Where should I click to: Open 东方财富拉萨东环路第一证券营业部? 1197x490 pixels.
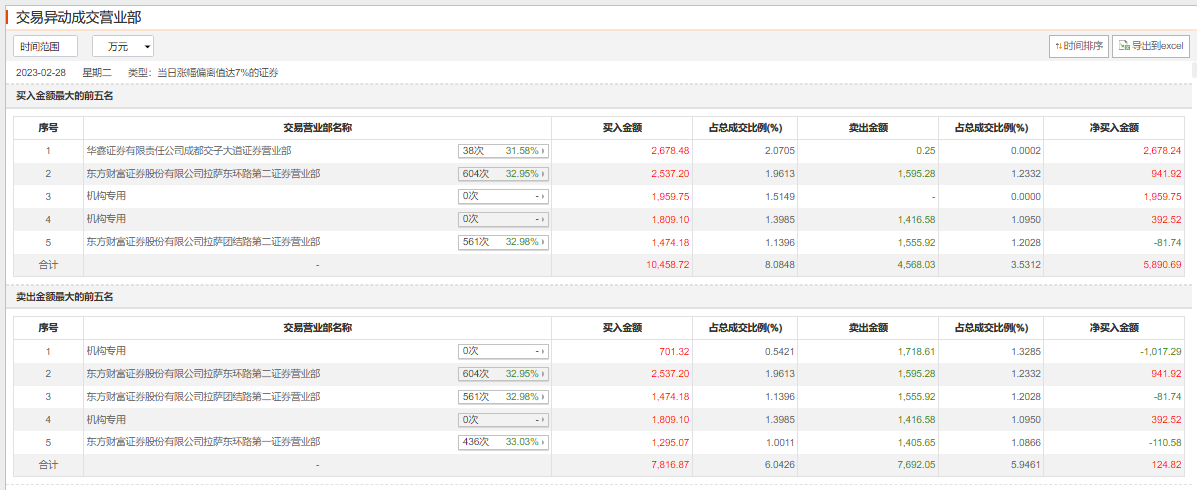203,442
